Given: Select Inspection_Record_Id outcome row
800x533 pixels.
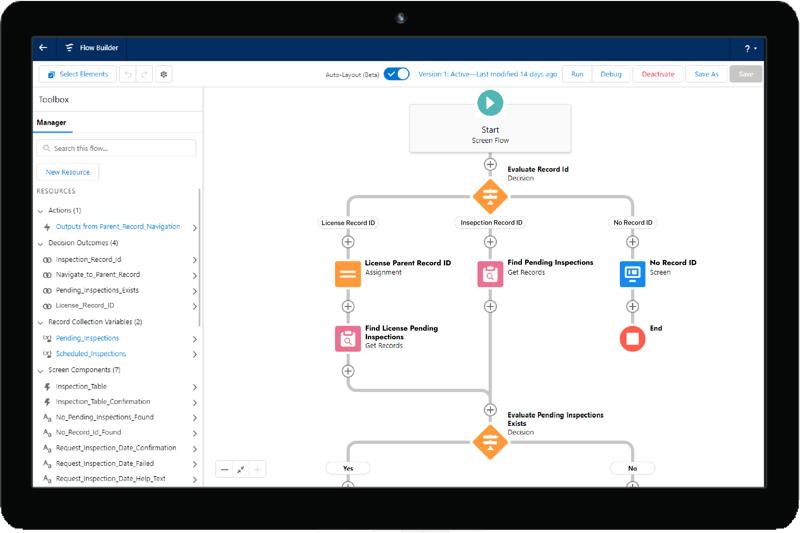Looking at the screenshot, I should click(117, 260).
